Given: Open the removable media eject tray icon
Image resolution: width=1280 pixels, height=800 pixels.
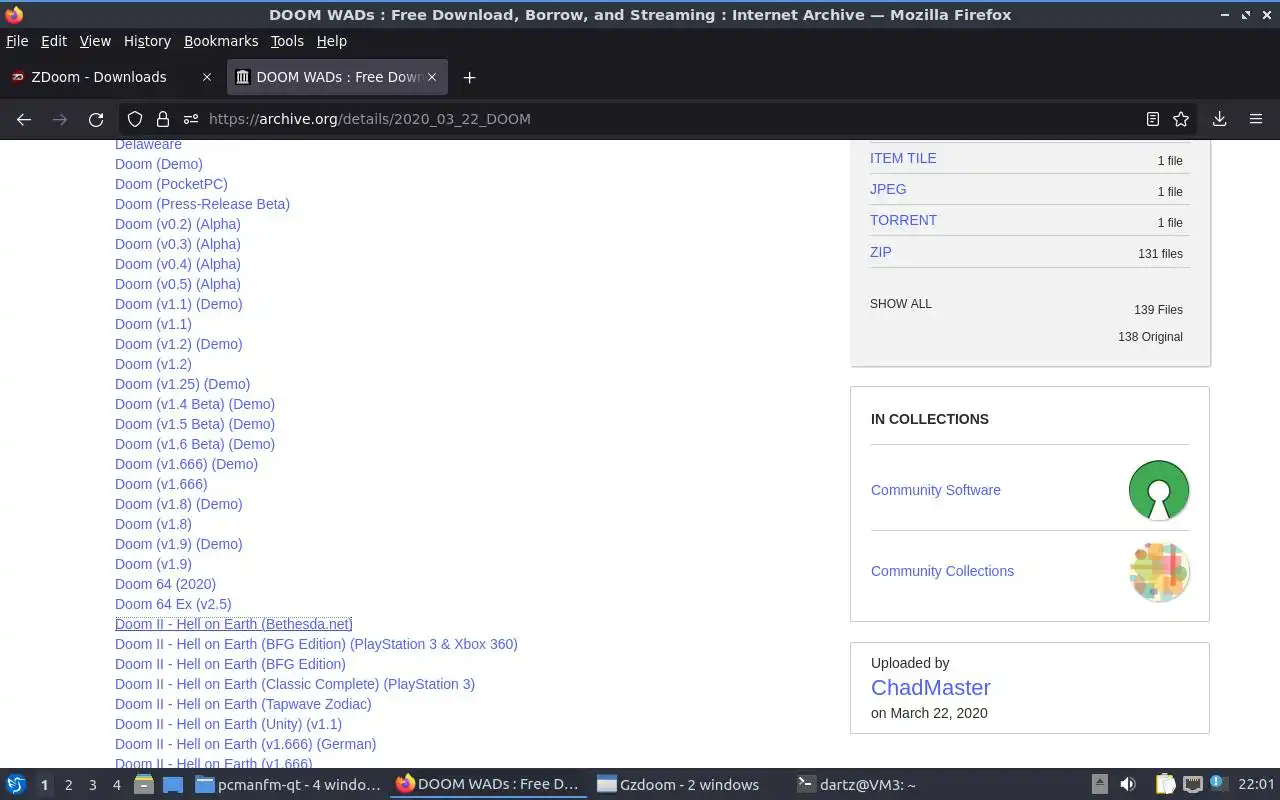Looking at the screenshot, I should (x=1099, y=785).
